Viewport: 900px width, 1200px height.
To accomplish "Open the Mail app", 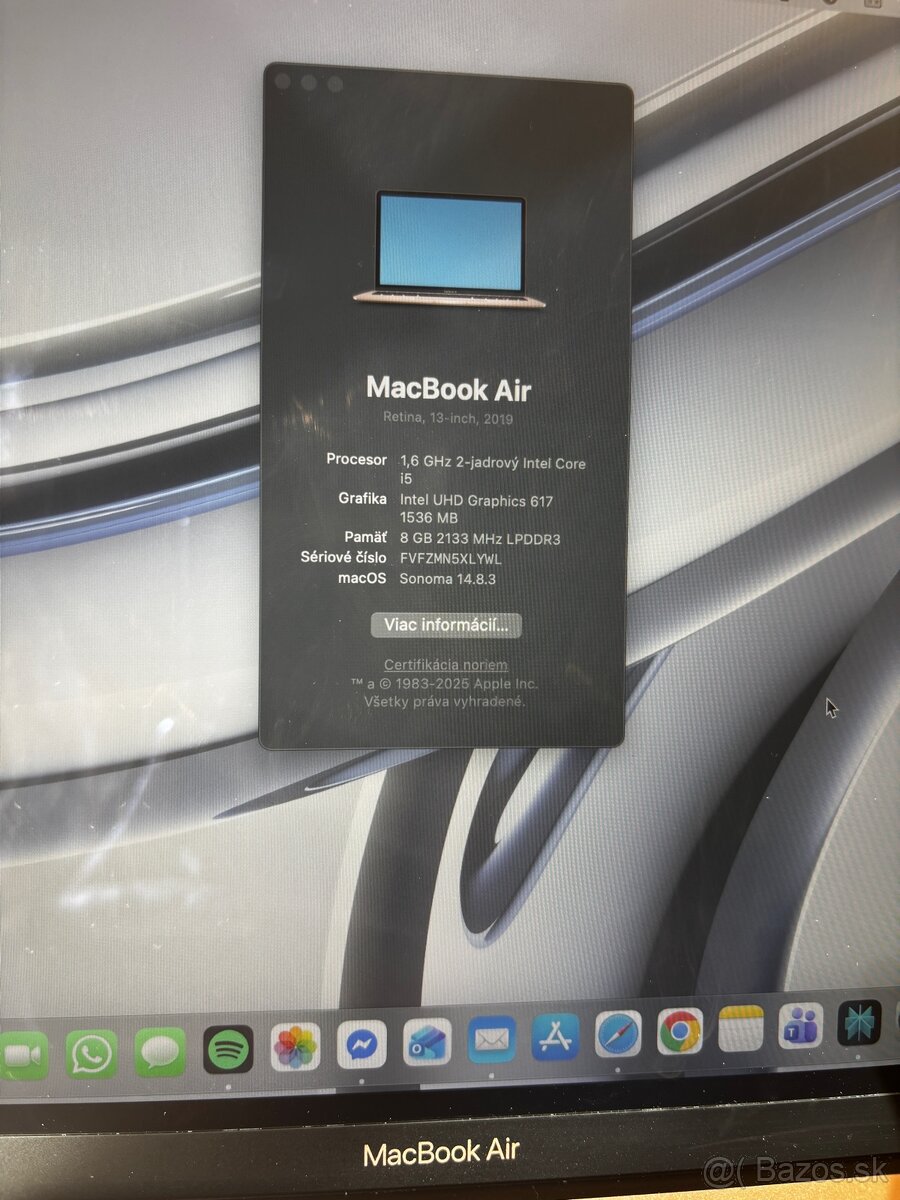I will click(490, 1040).
